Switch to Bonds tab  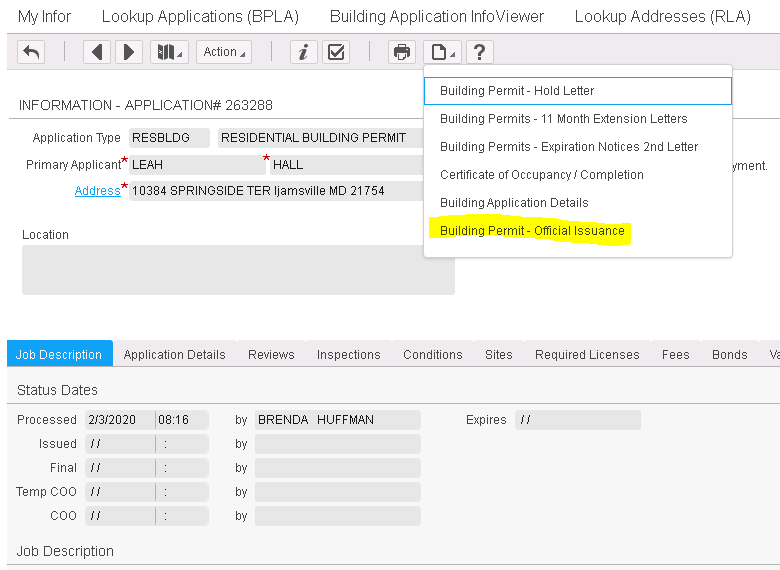pyautogui.click(x=730, y=354)
